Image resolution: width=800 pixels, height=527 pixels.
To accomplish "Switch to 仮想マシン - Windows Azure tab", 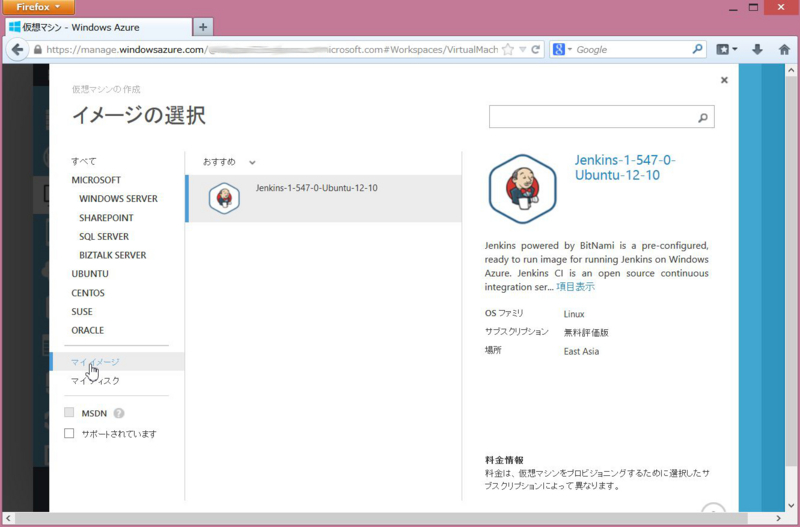I will click(x=99, y=27).
